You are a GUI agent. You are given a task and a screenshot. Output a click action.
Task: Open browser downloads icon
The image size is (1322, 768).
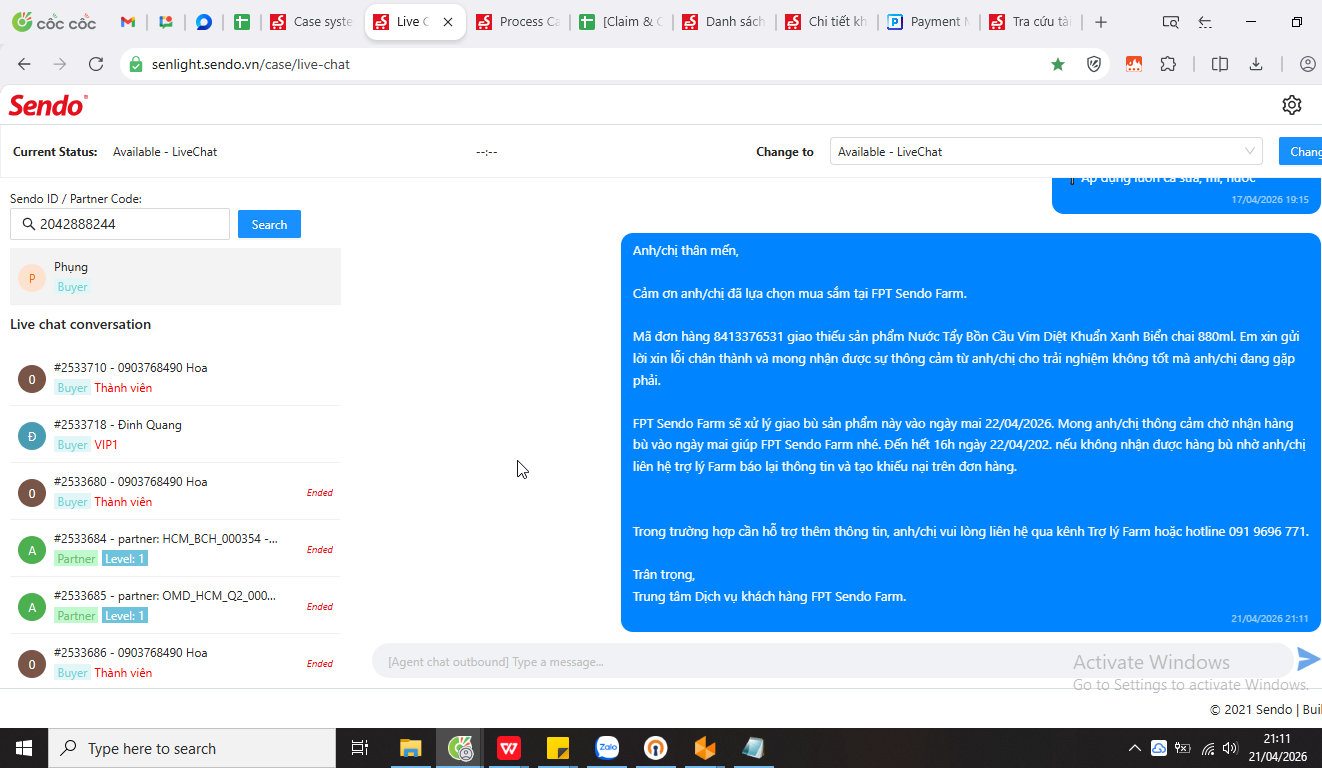tap(1256, 64)
